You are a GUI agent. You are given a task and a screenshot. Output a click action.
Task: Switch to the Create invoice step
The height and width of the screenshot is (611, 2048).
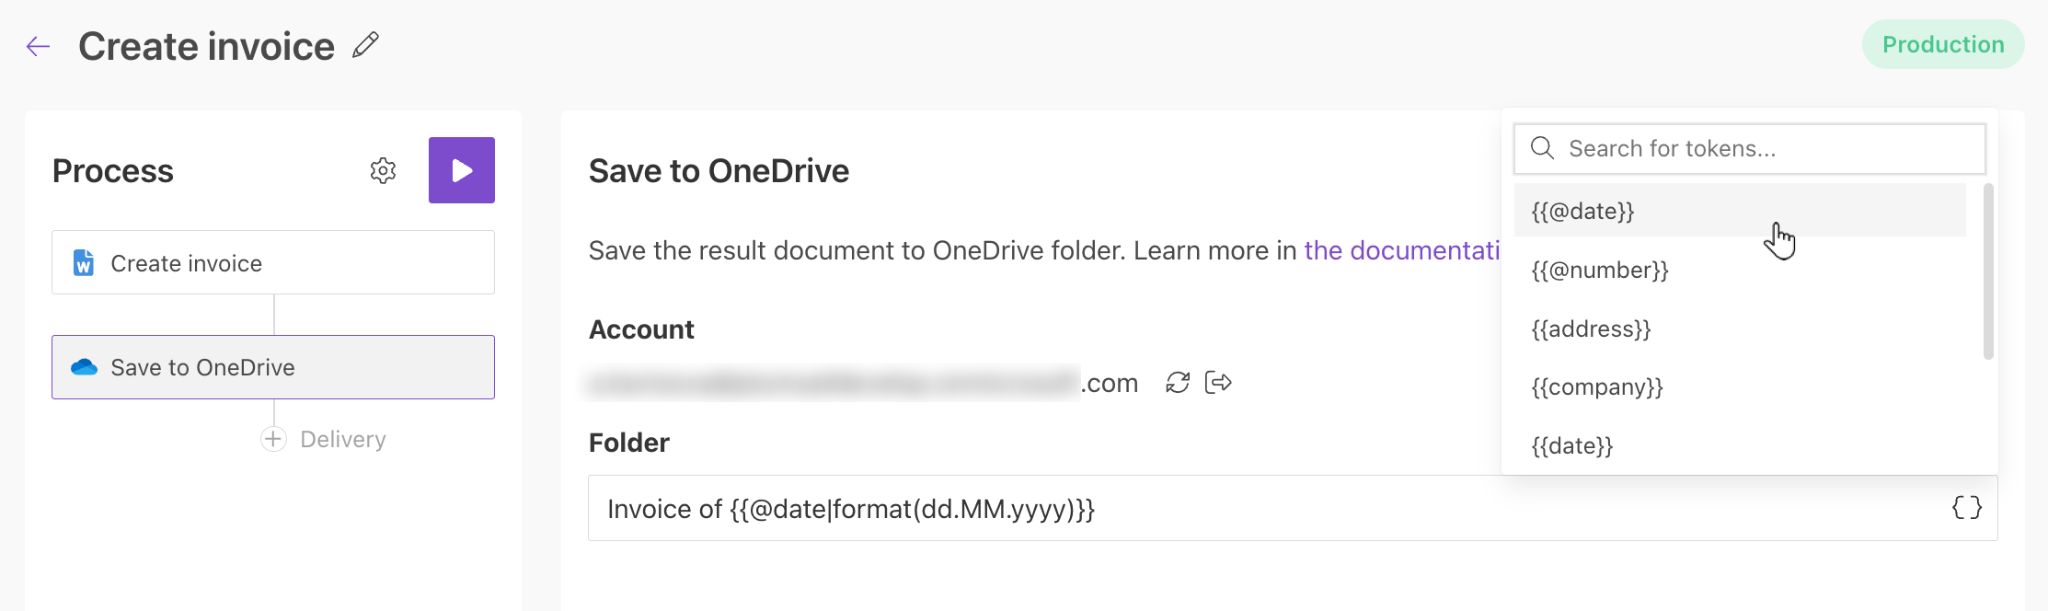(272, 262)
